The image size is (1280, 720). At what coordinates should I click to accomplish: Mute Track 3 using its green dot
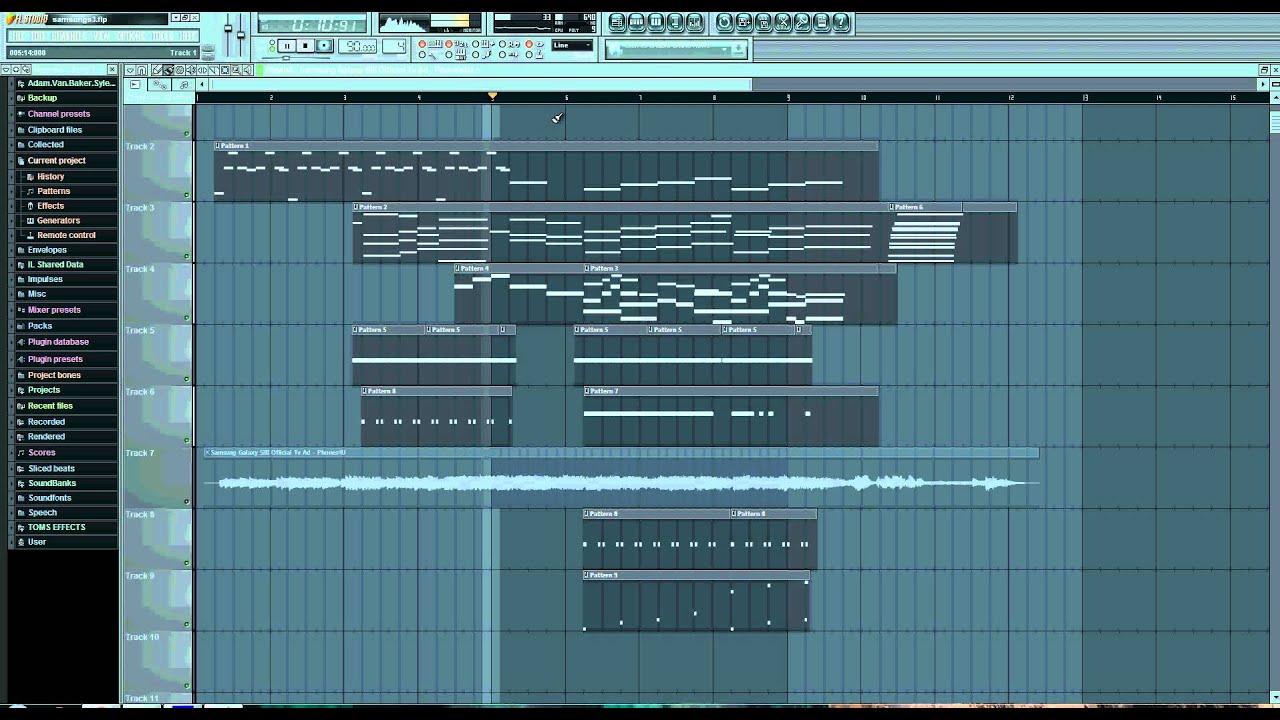(187, 256)
